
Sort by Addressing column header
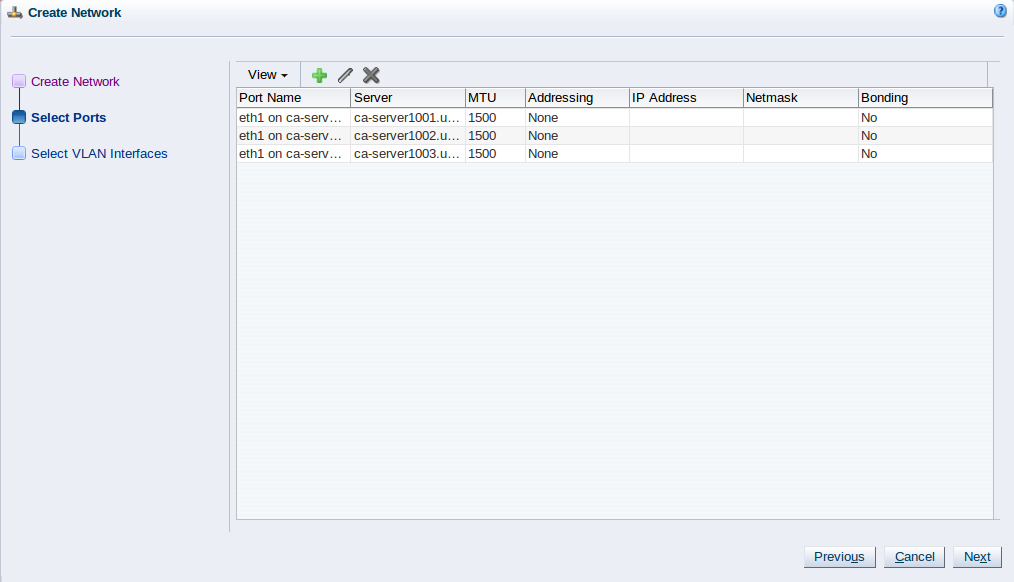click(577, 98)
